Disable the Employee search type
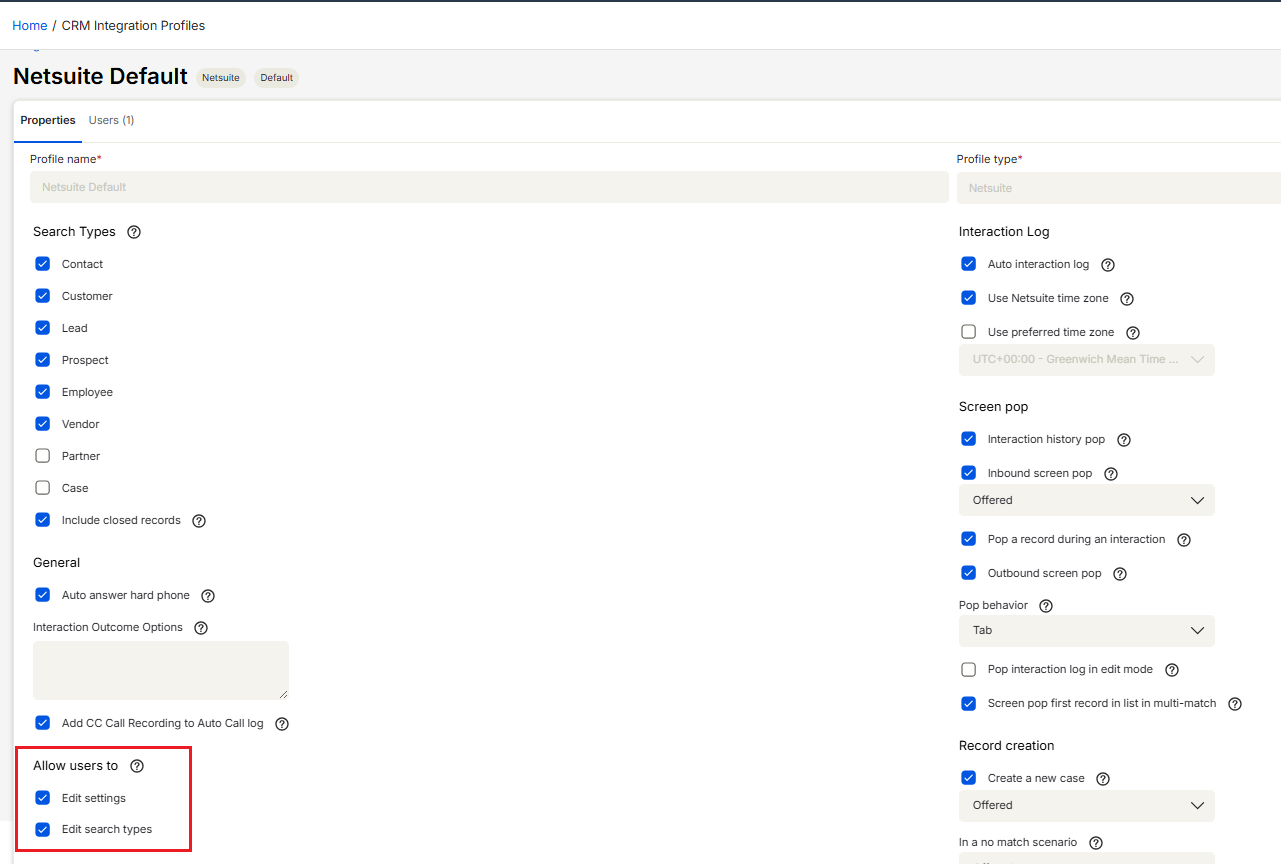The width and height of the screenshot is (1281, 864). pyautogui.click(x=43, y=392)
